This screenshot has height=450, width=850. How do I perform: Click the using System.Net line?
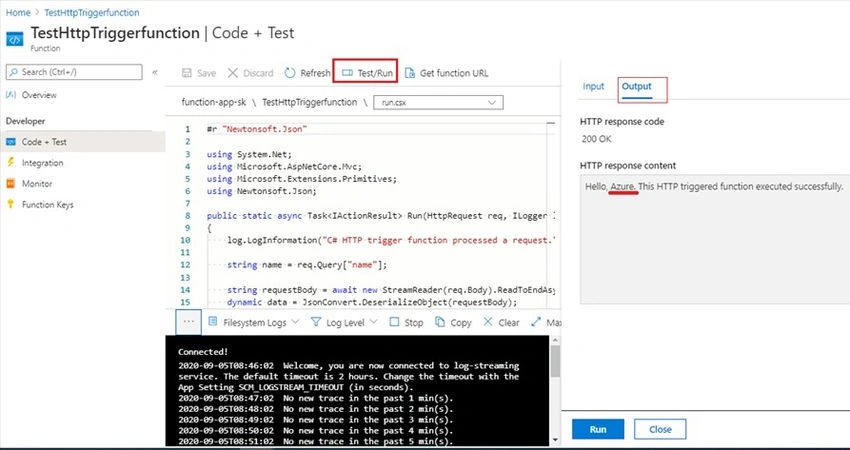pyautogui.click(x=249, y=154)
